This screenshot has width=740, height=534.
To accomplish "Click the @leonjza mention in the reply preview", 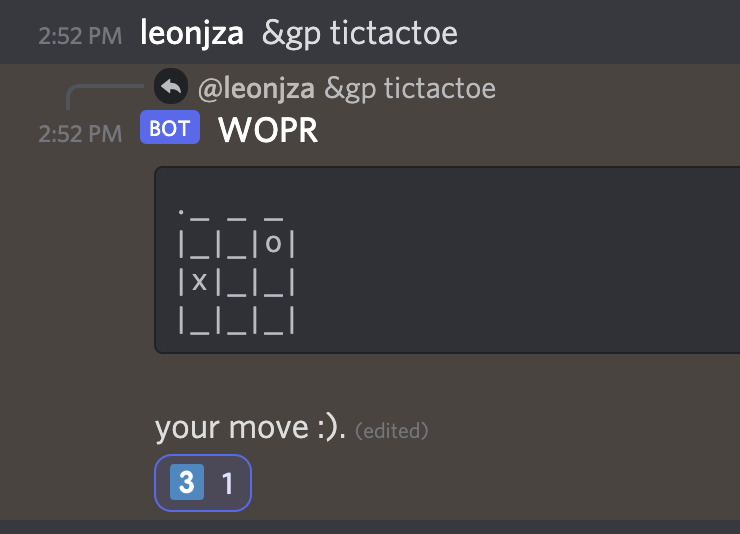I will 257,89.
